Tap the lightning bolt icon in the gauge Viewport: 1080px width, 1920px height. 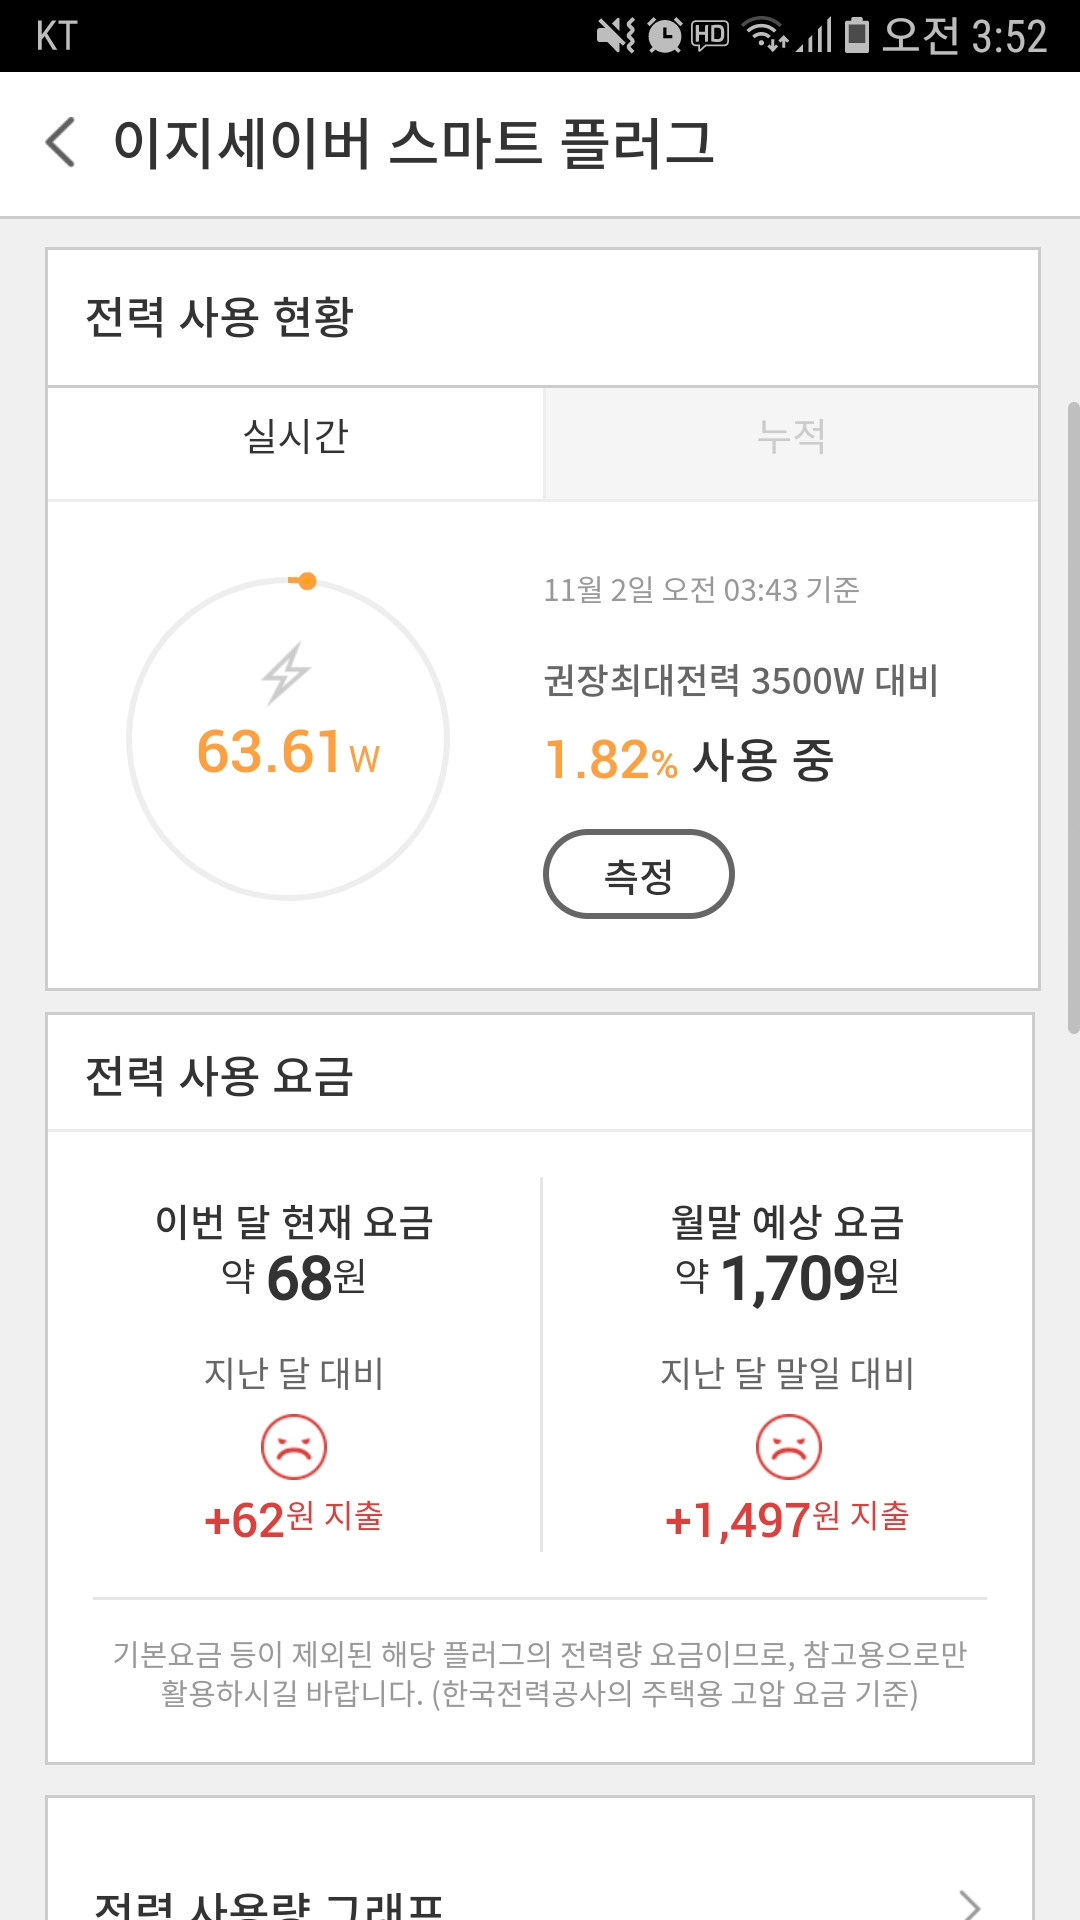(286, 673)
